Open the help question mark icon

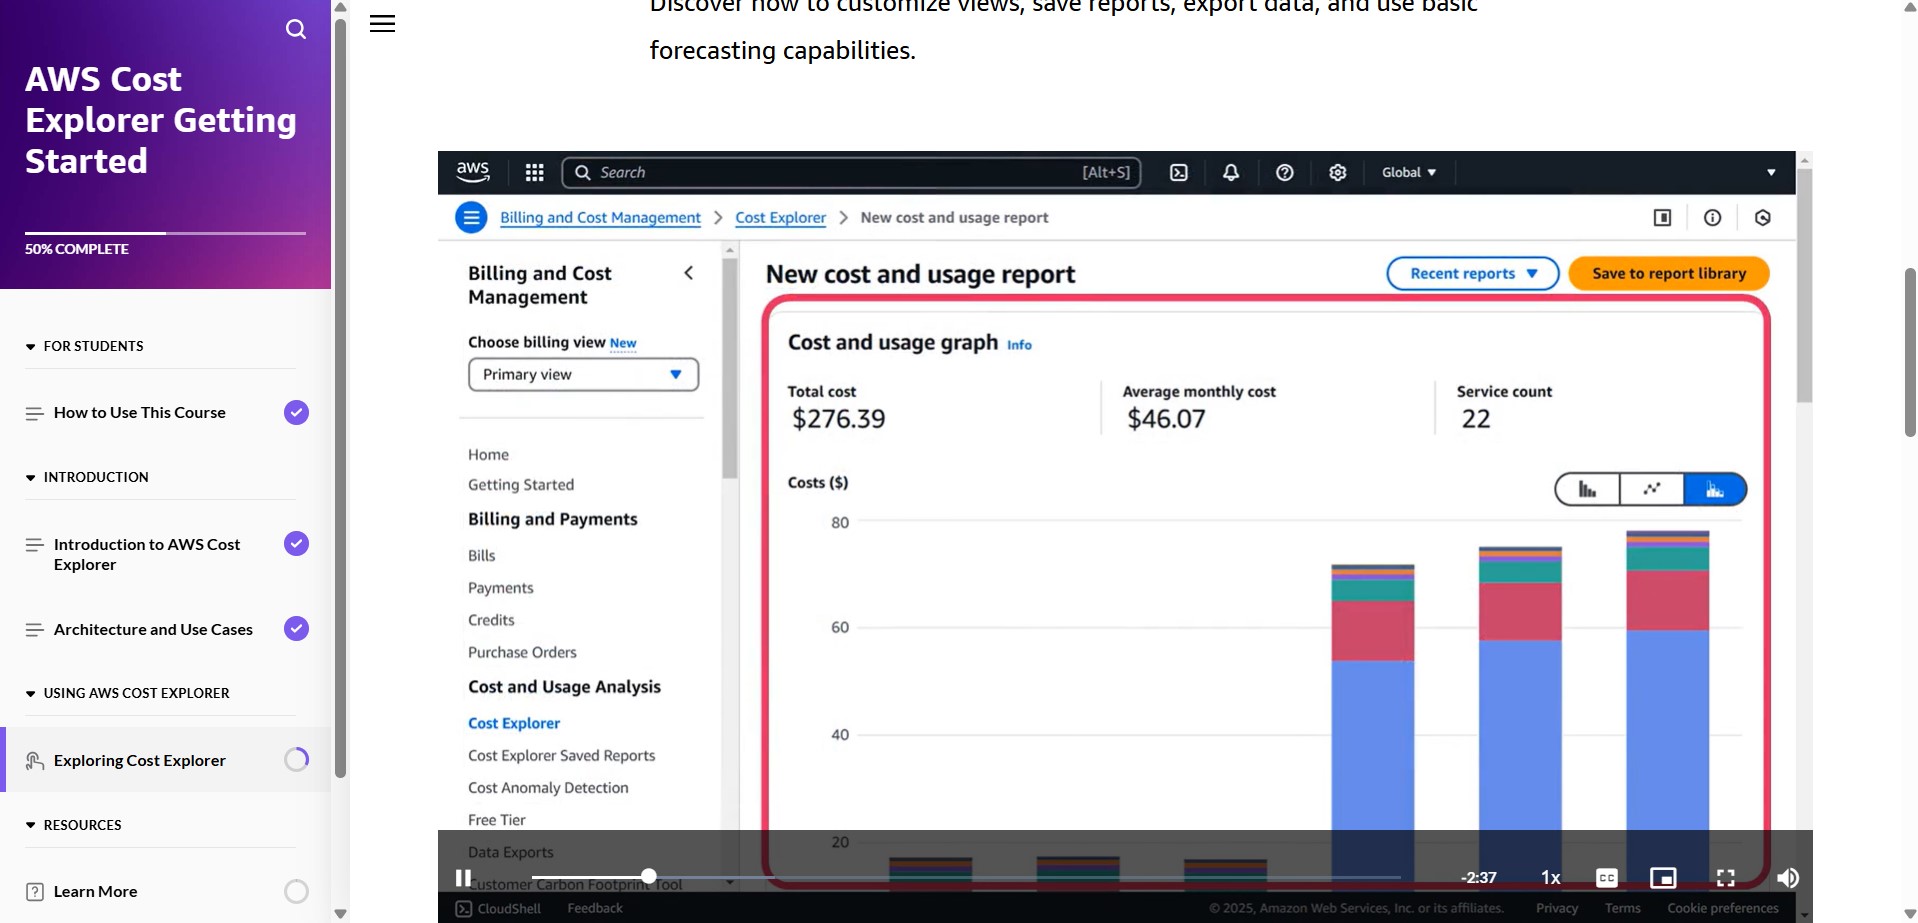pos(1285,173)
